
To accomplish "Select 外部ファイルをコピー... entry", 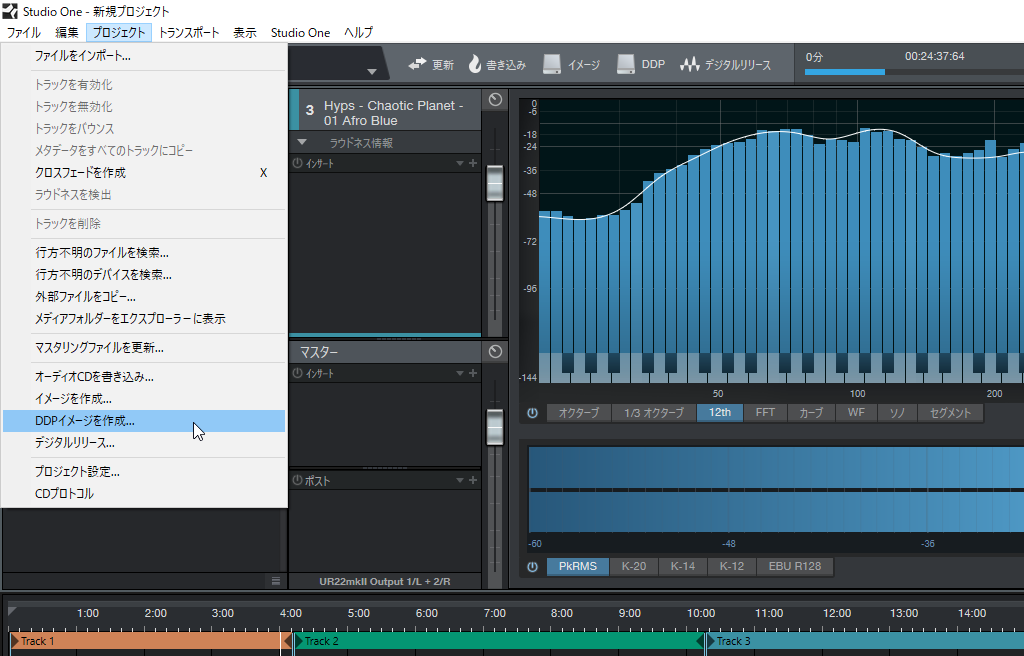I will (144, 297).
